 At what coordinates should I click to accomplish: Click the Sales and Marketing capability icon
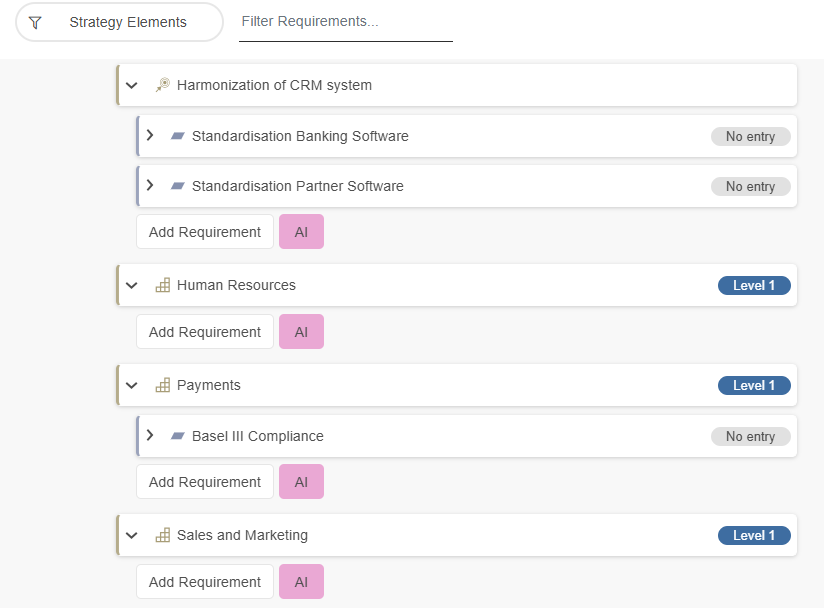[x=162, y=535]
